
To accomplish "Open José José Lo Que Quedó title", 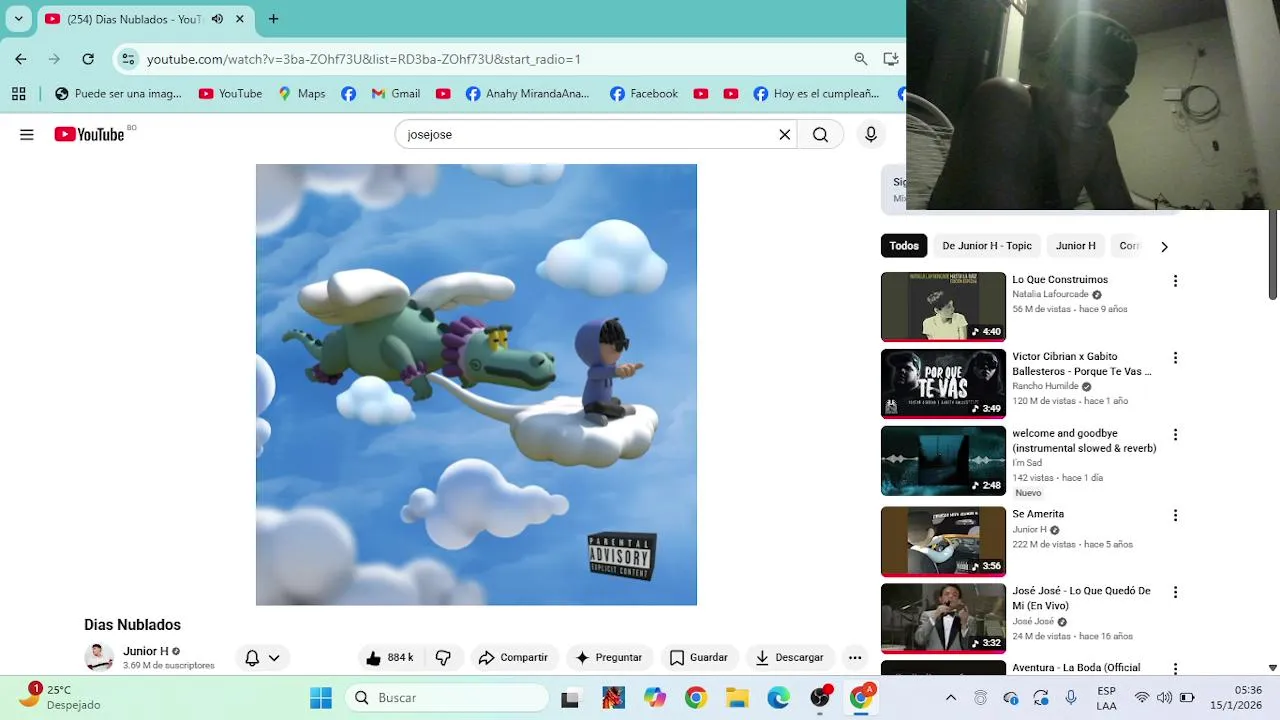I will [1081, 598].
